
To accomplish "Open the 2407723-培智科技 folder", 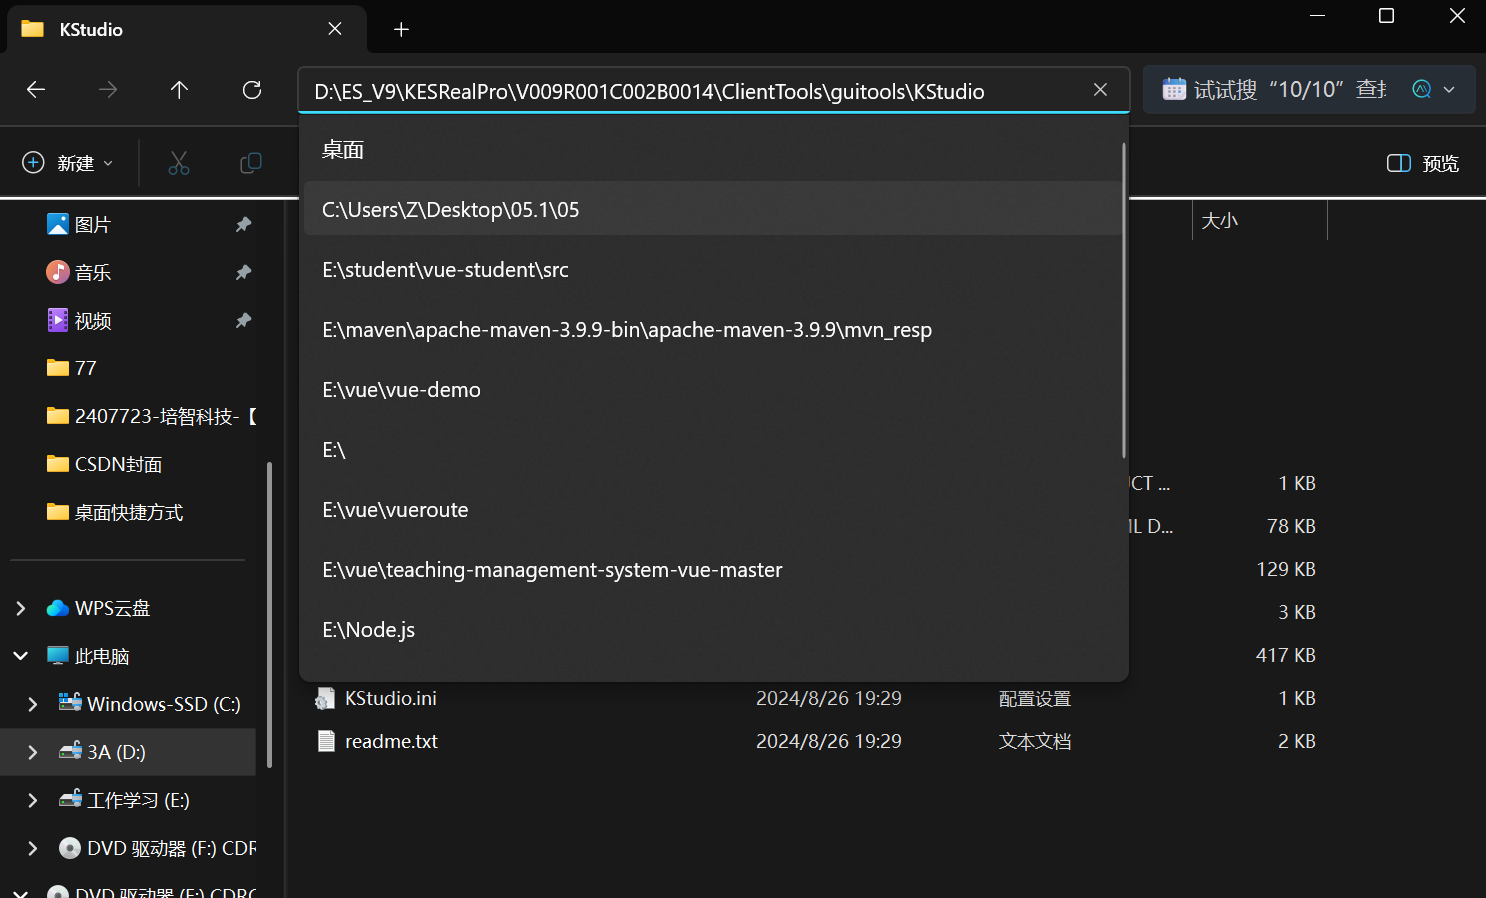I will click(152, 416).
